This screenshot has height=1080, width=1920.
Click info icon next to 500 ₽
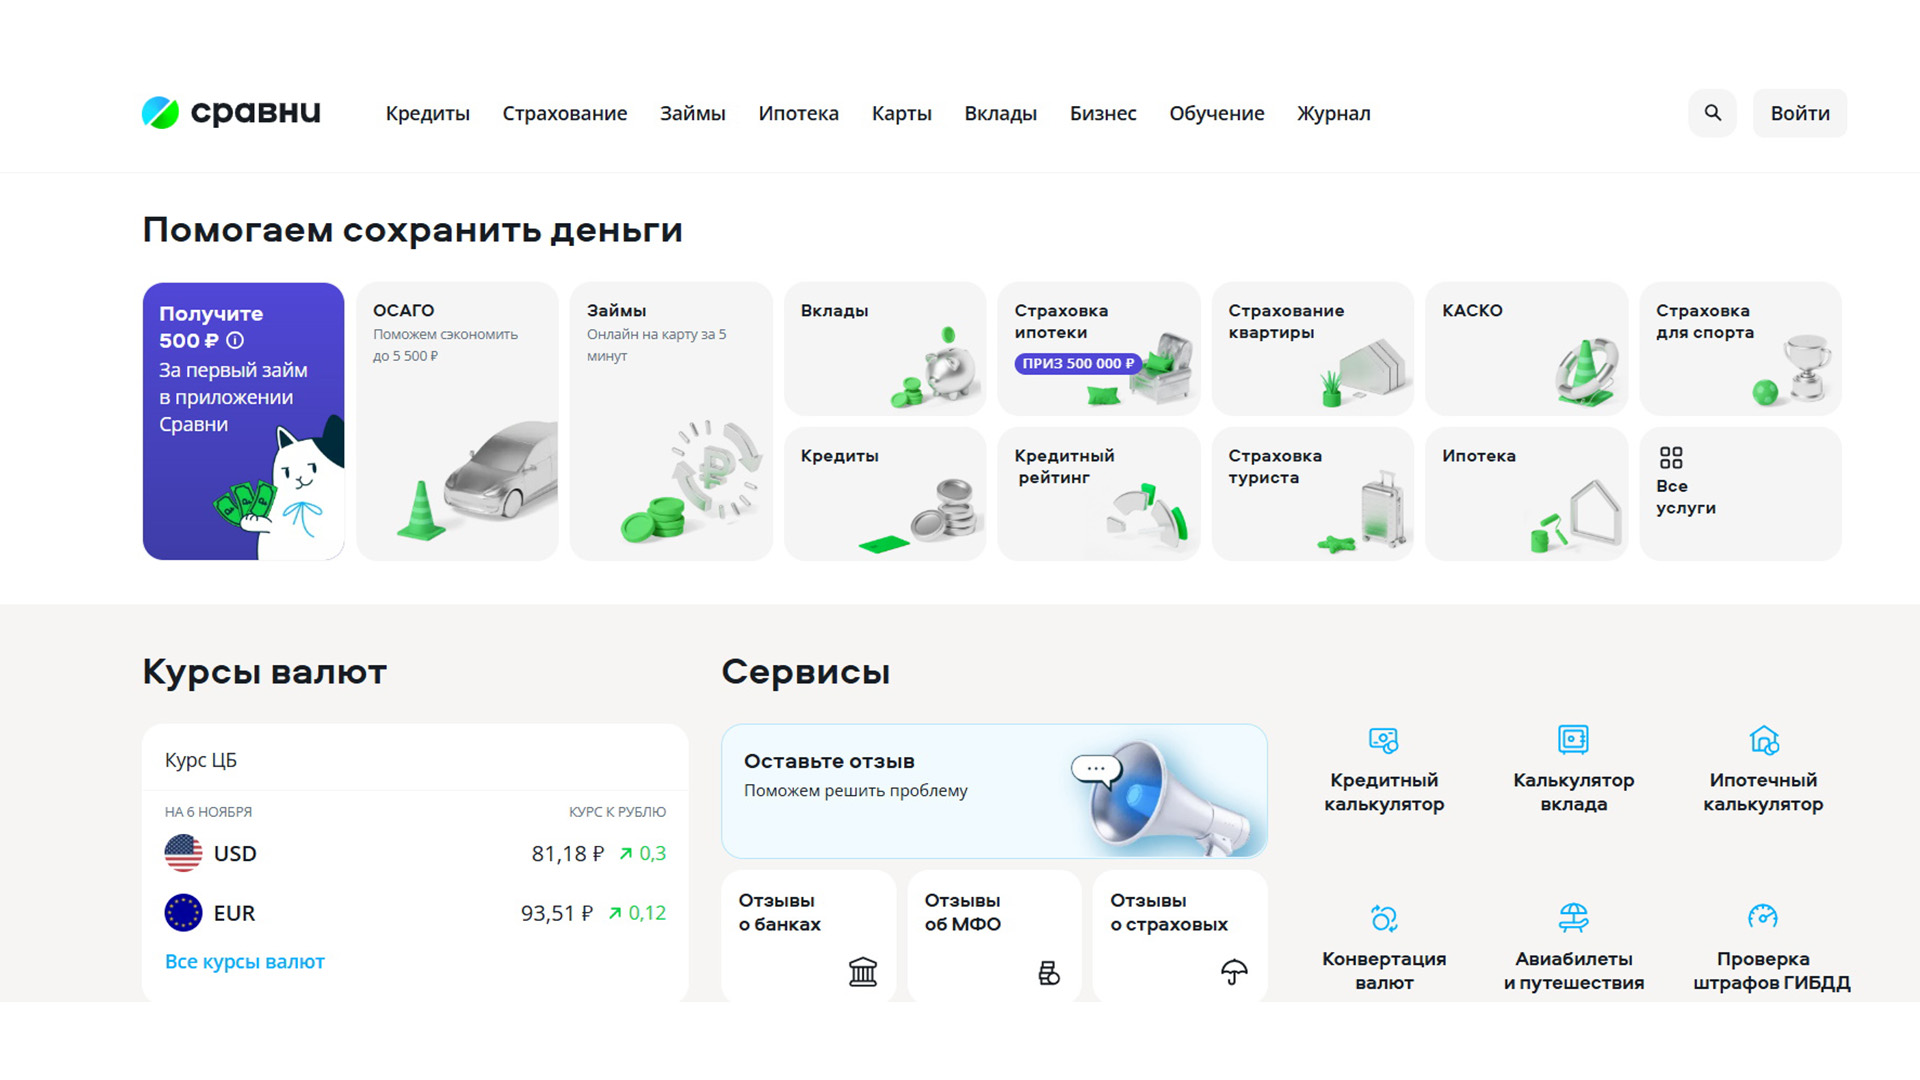(235, 341)
